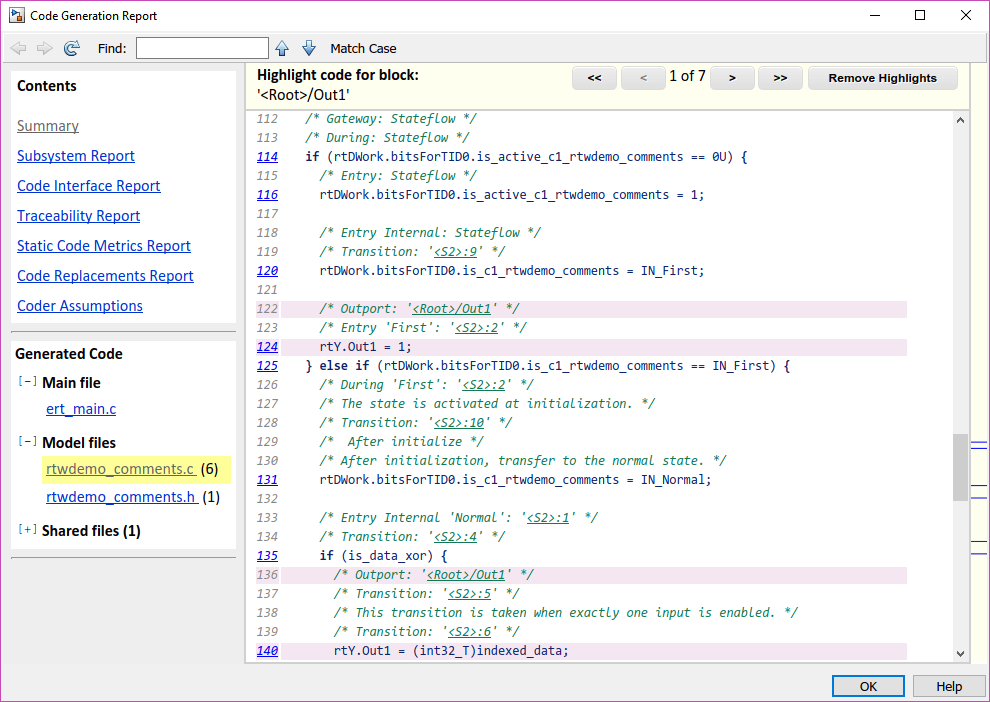Jump to first highlight with << button
The width and height of the screenshot is (990, 702).
pos(594,78)
